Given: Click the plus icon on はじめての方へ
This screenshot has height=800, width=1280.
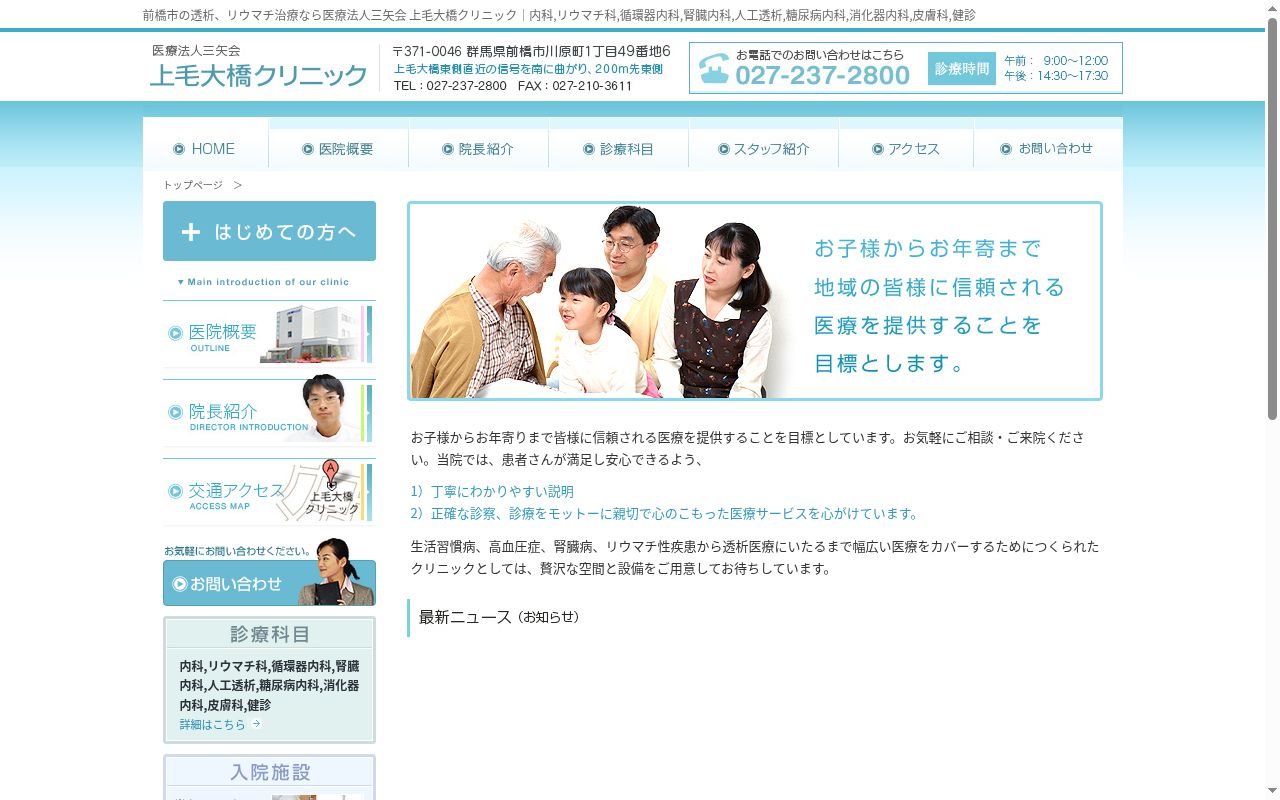Looking at the screenshot, I should tap(191, 232).
